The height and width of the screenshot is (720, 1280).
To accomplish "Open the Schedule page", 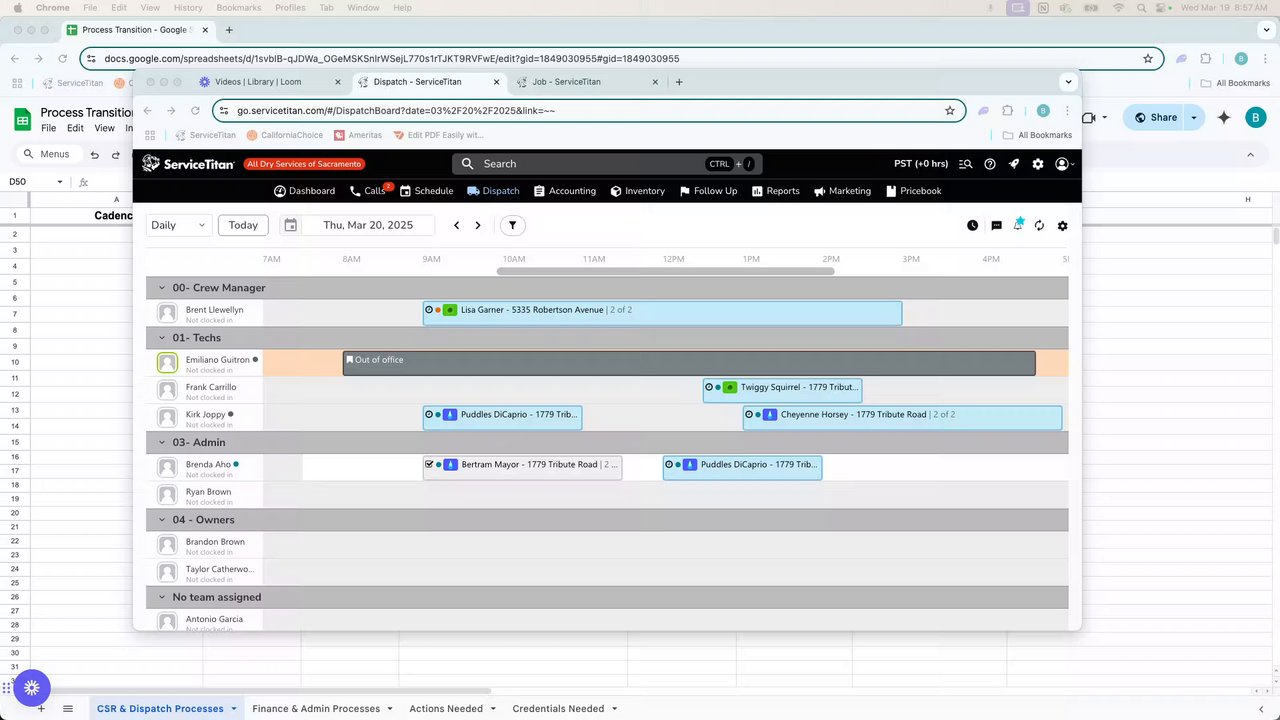I will pyautogui.click(x=427, y=191).
